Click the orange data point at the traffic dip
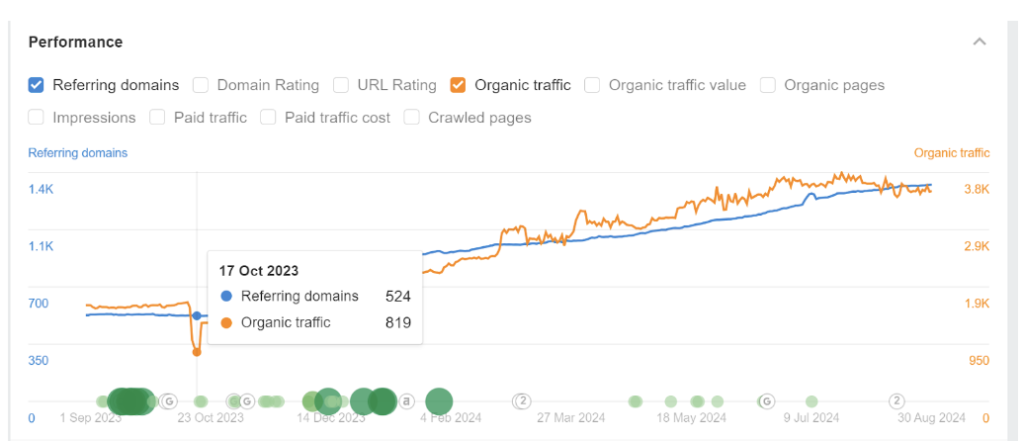This screenshot has width=1024, height=441. point(196,352)
